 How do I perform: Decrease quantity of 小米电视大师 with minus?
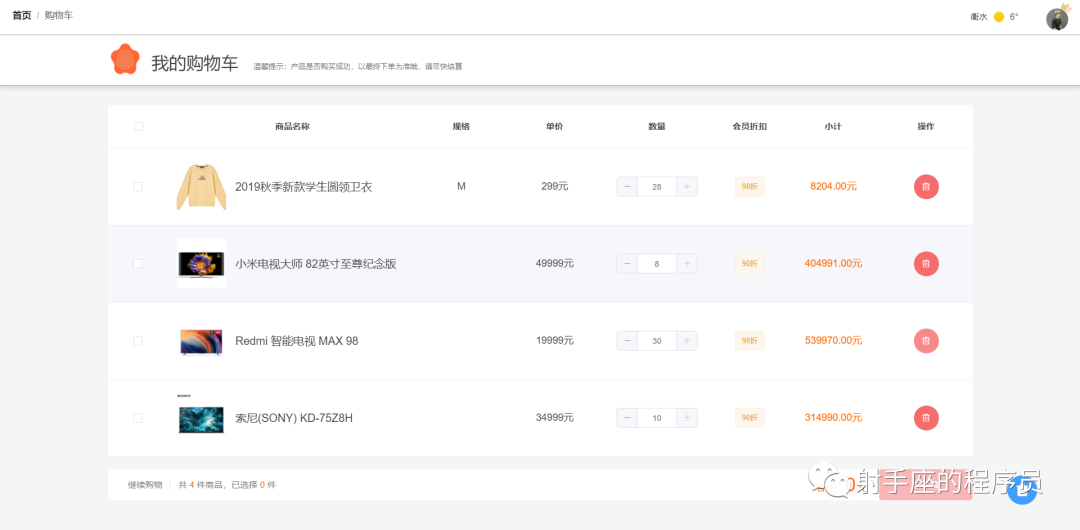pos(627,264)
